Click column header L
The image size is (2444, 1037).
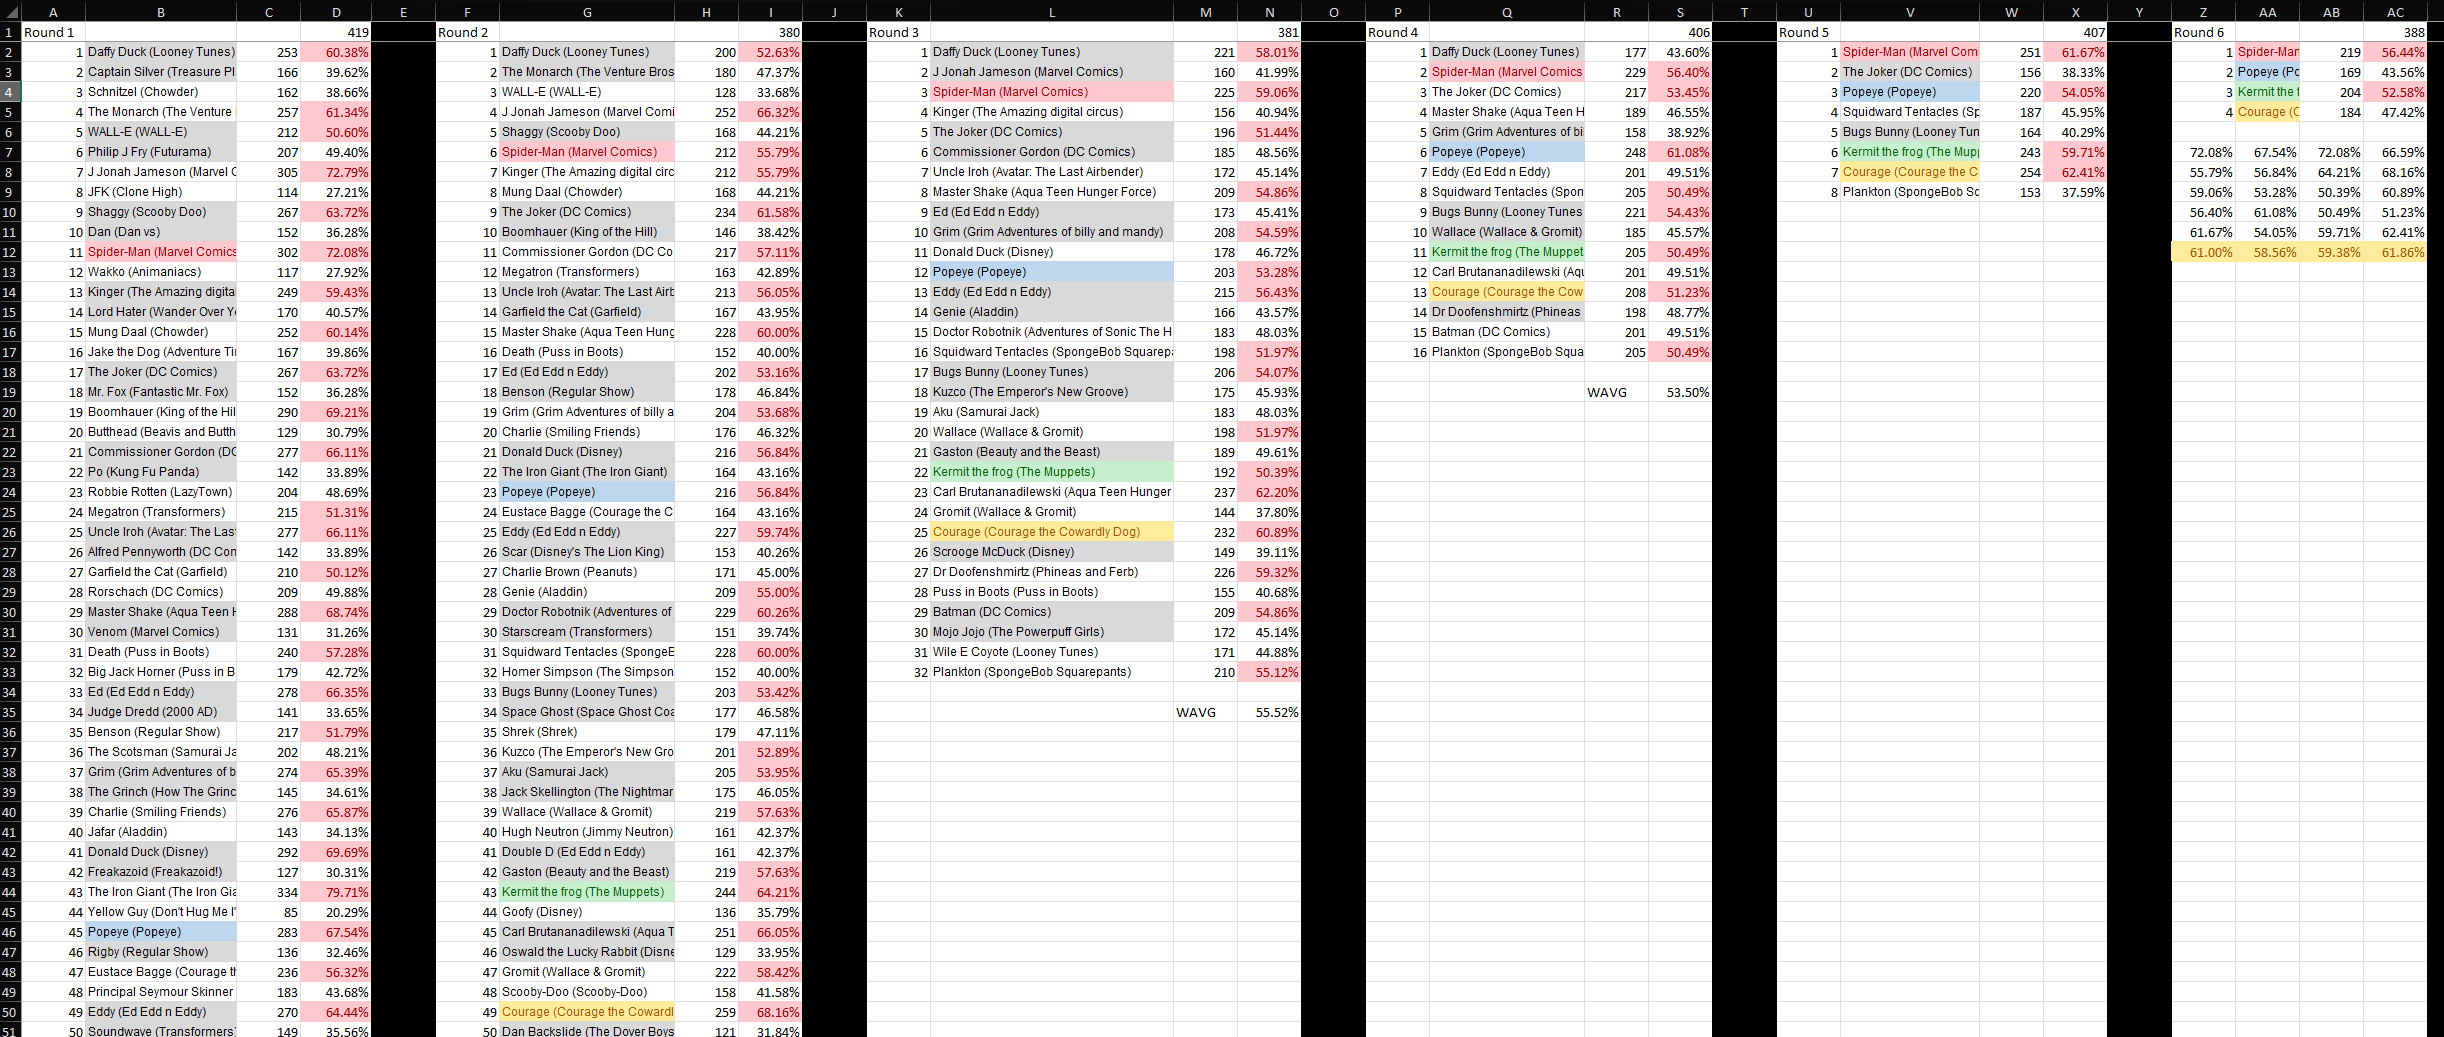coord(1052,12)
